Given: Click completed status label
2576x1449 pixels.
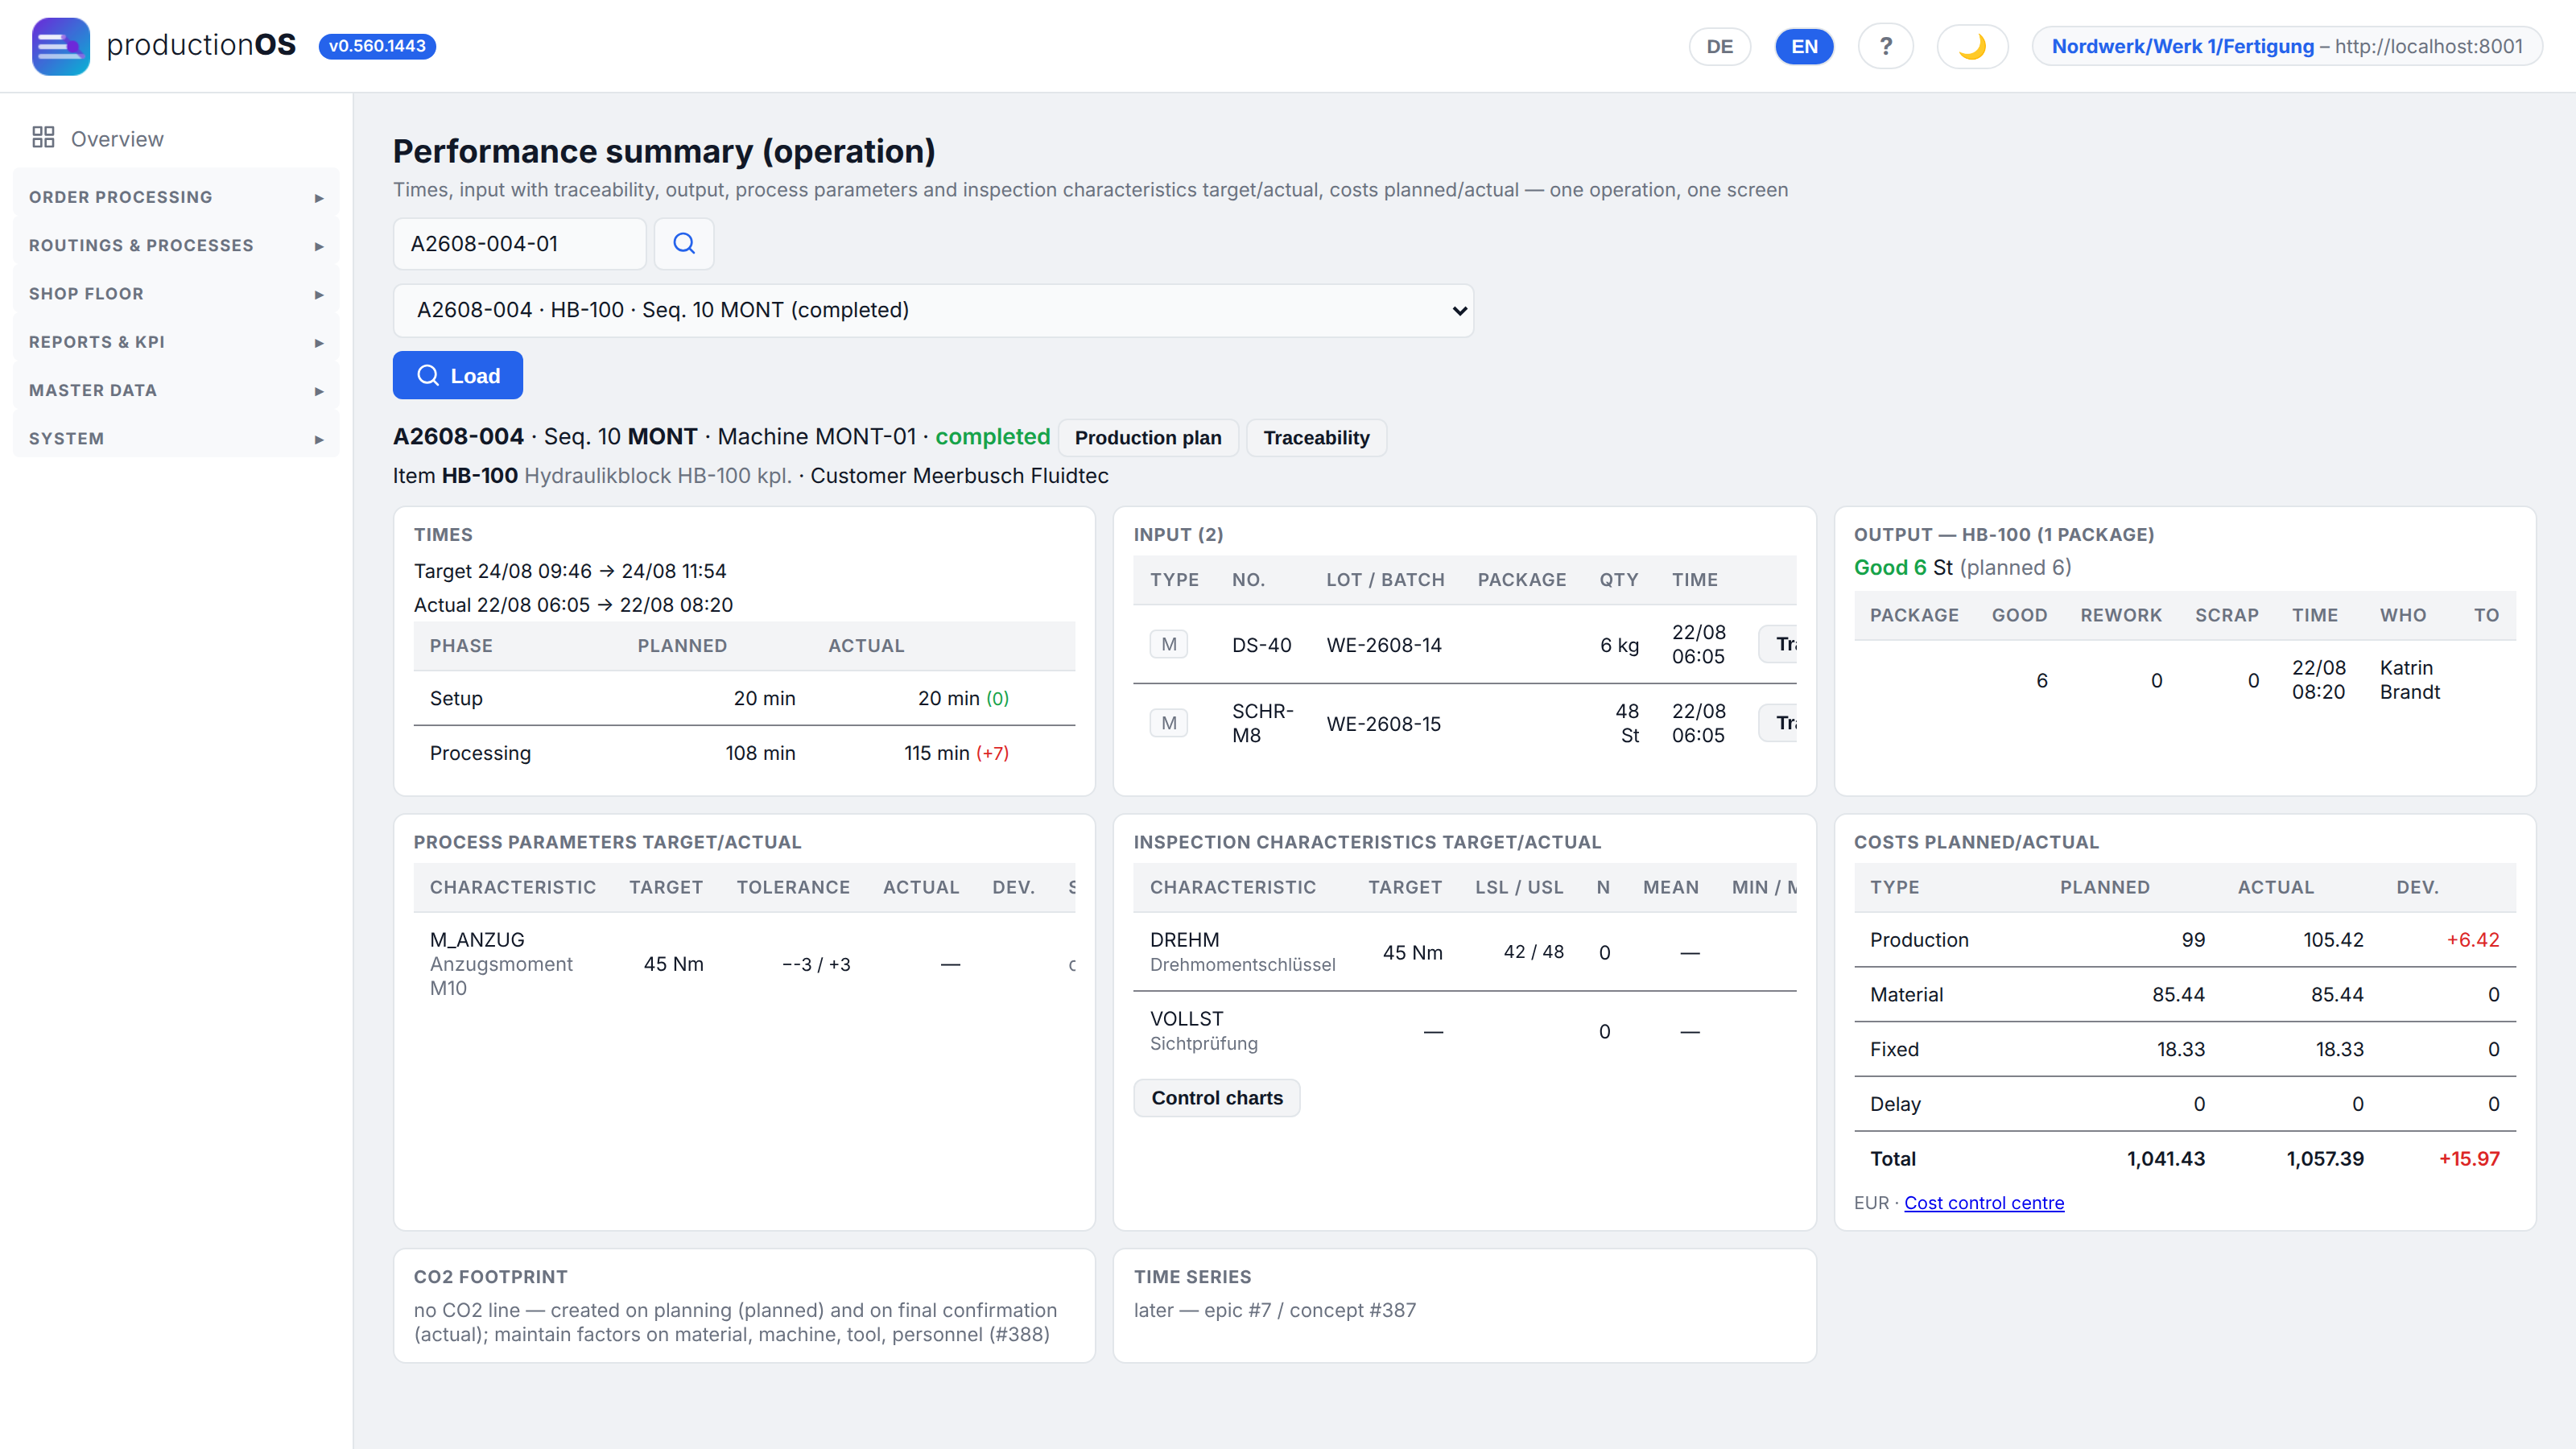Looking at the screenshot, I should click(992, 436).
